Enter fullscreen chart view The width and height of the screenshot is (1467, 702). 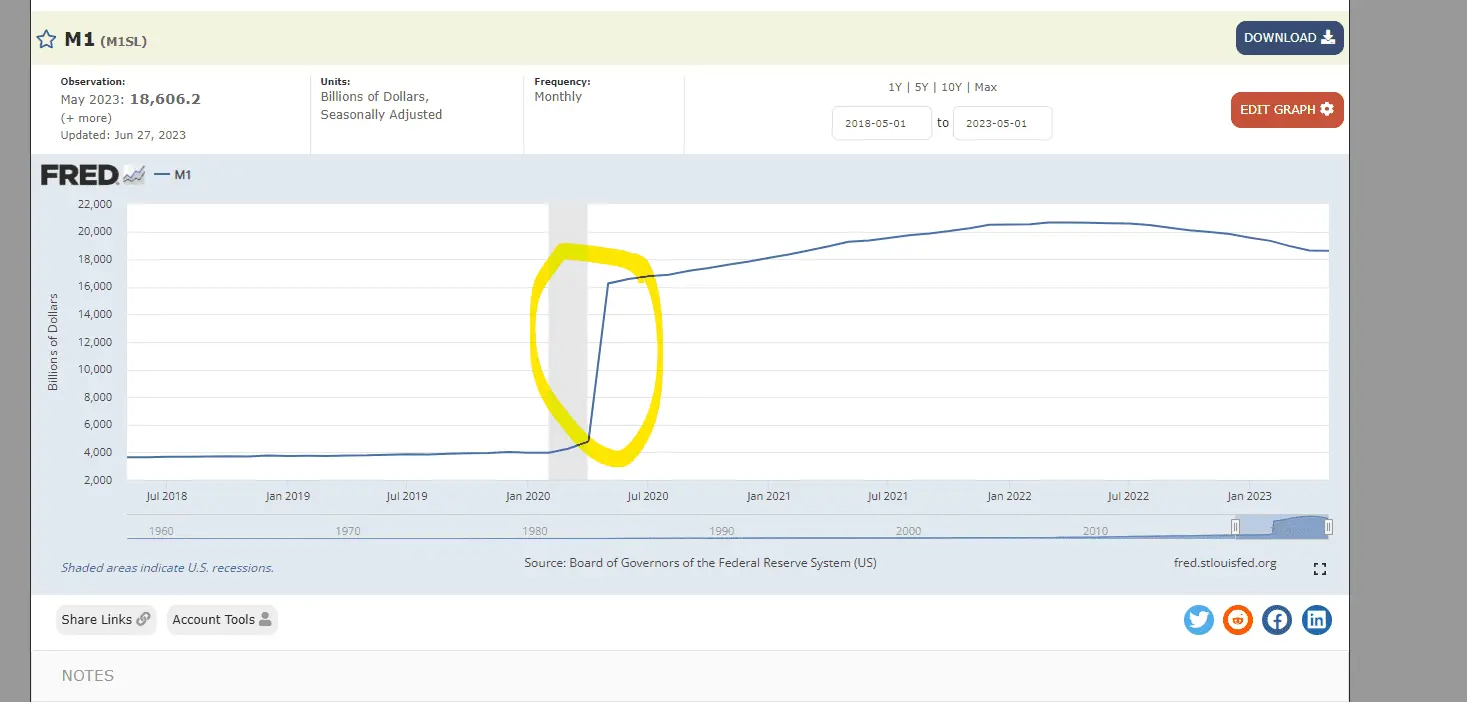[x=1319, y=569]
